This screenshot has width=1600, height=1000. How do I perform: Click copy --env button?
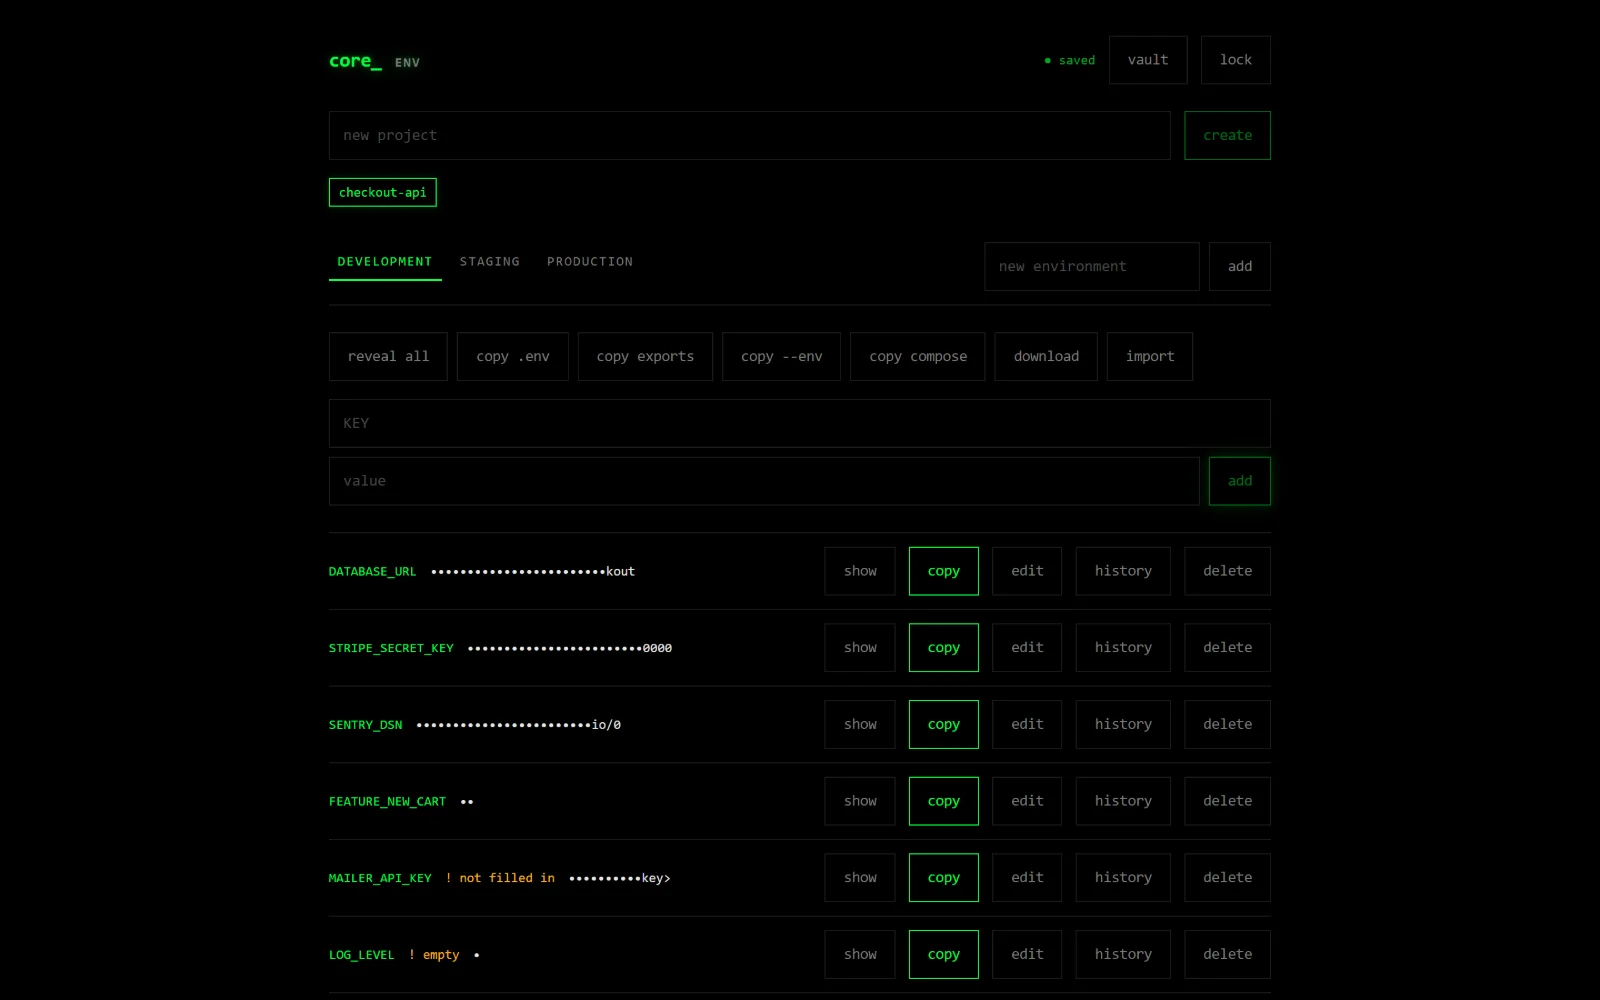tap(782, 356)
